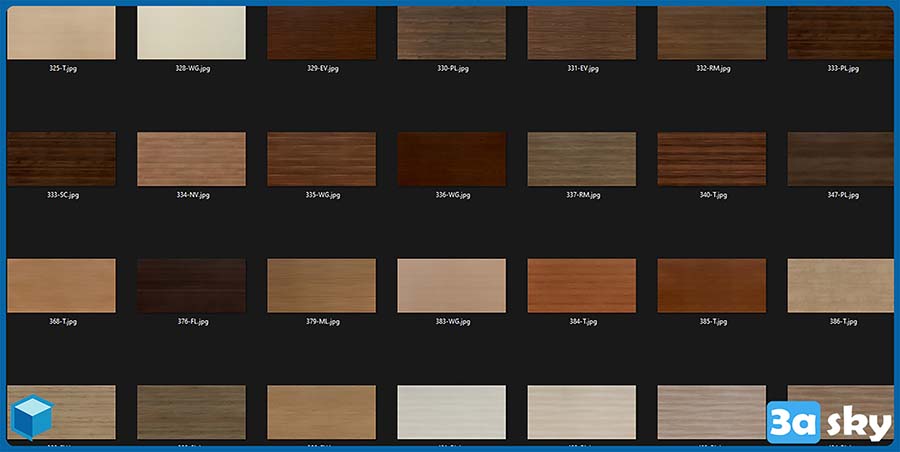Select the 368-T.jpg orange wood thumbnail
This screenshot has height=452, width=900.
61,286
